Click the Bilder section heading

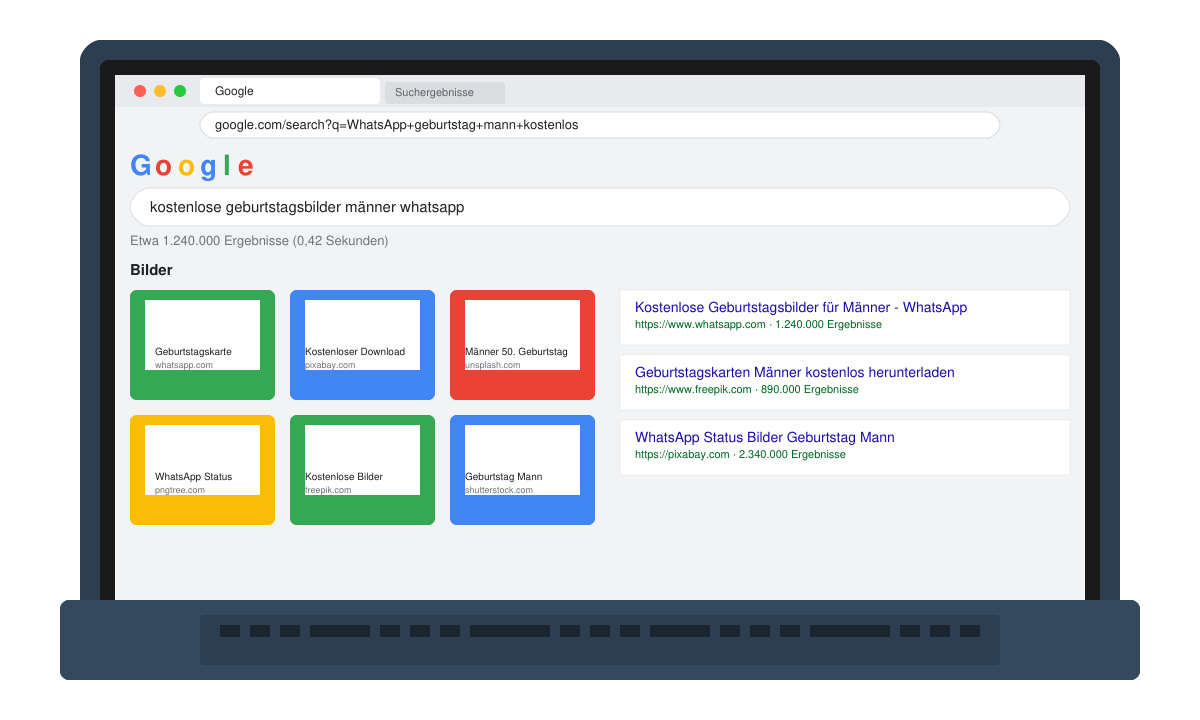[x=151, y=270]
